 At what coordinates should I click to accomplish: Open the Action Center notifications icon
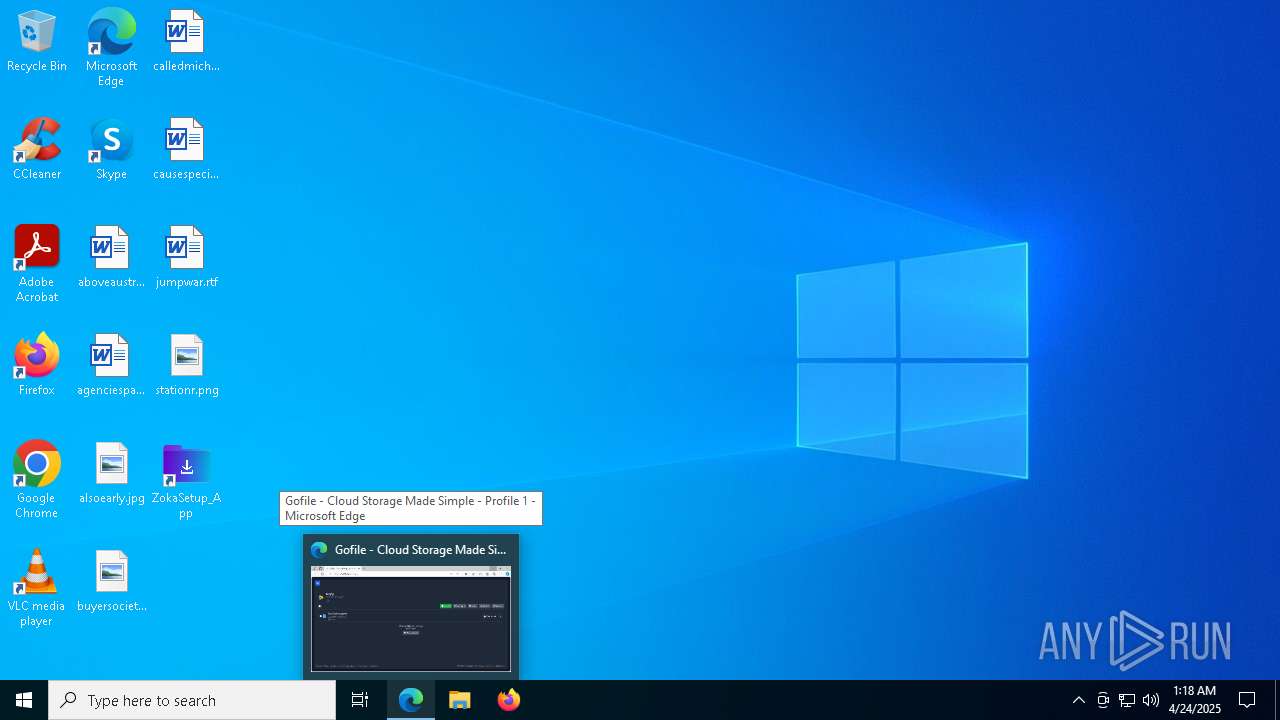[x=1247, y=700]
